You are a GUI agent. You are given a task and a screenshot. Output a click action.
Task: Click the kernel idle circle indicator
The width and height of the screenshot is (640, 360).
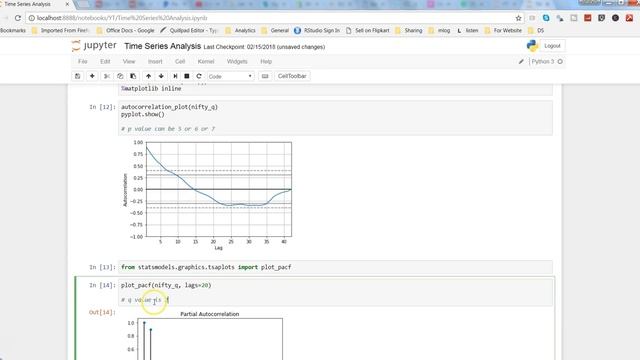click(560, 62)
